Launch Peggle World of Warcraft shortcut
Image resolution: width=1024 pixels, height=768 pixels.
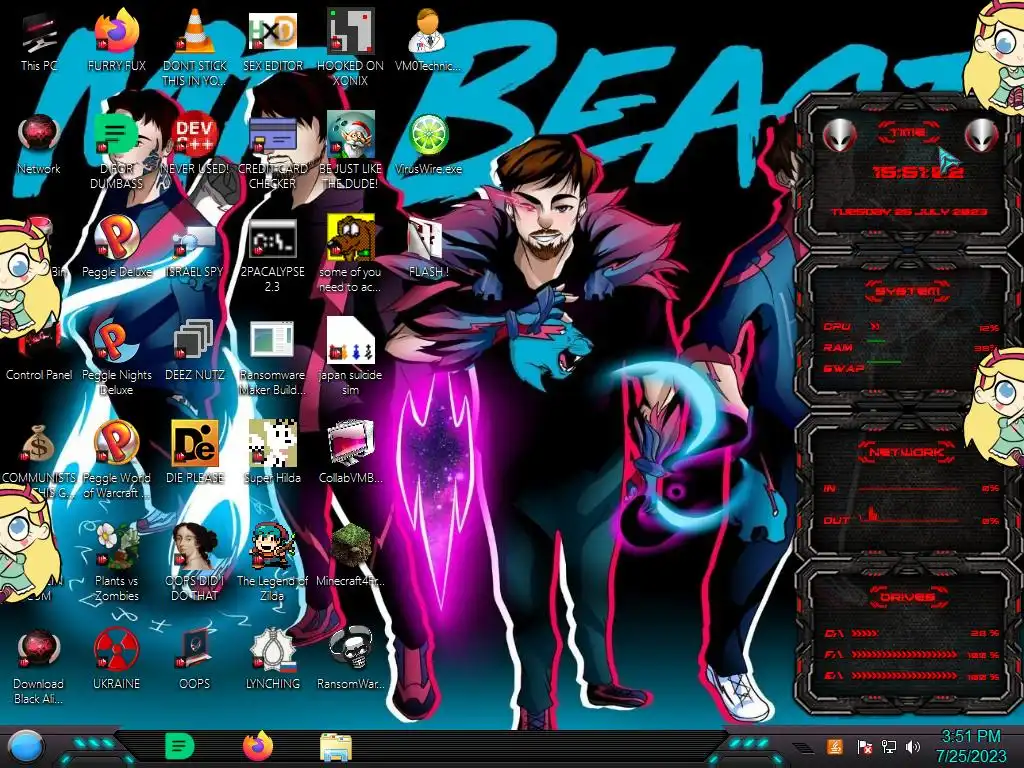tap(116, 460)
